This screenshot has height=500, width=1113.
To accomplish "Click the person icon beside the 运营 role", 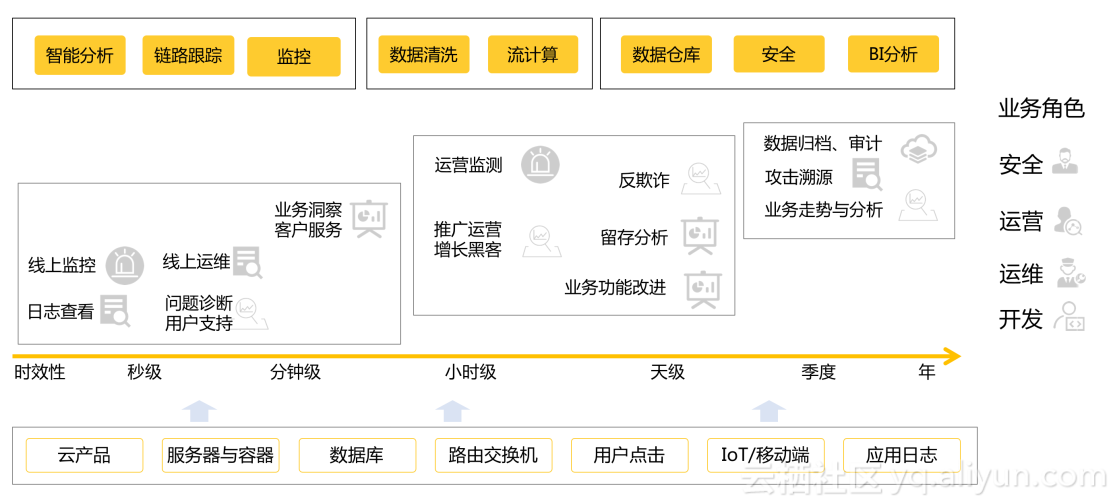I will [1068, 221].
